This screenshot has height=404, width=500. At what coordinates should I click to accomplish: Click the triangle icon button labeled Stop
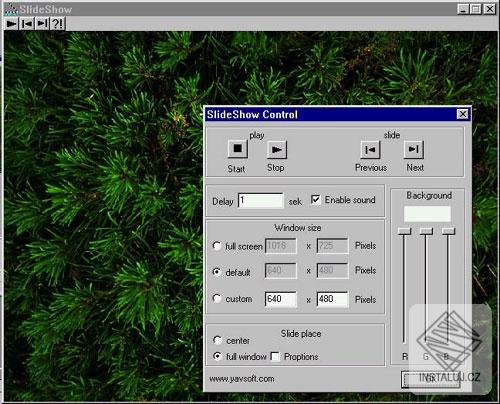277,150
